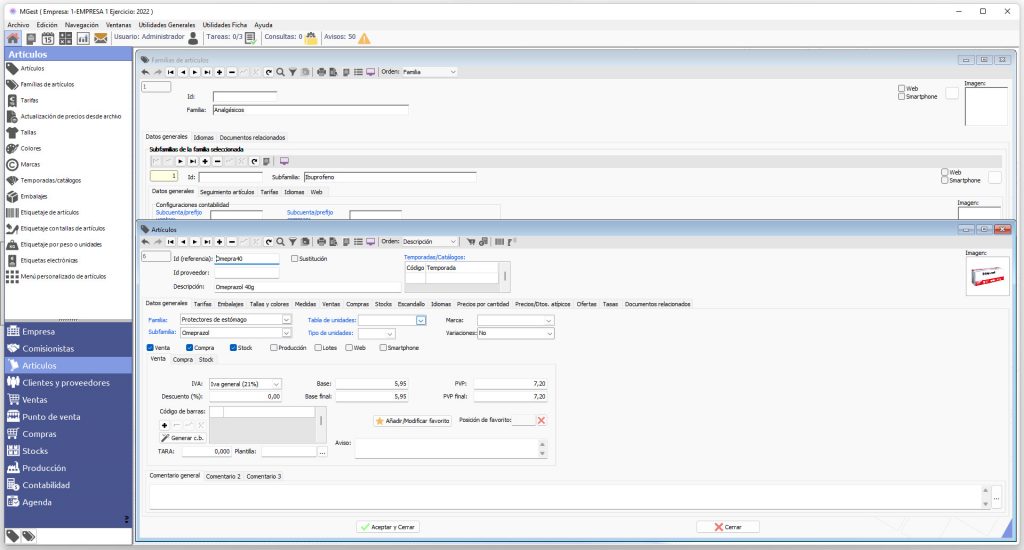Click the red X beside Posición de favorito

point(541,420)
